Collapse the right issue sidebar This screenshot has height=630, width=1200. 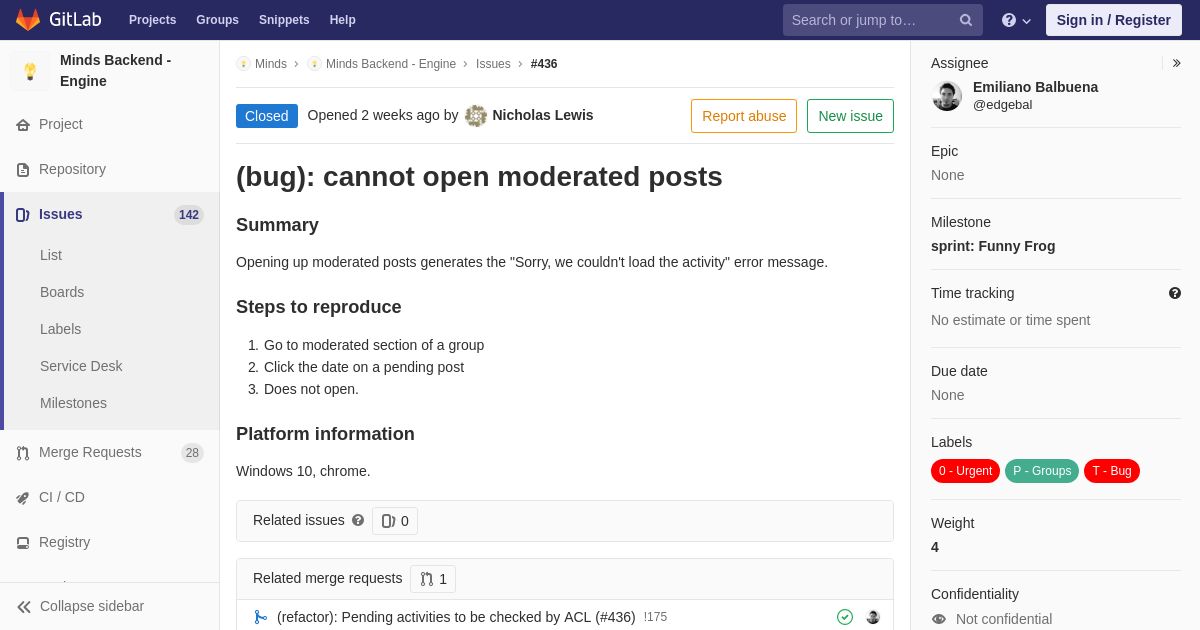click(x=1176, y=63)
